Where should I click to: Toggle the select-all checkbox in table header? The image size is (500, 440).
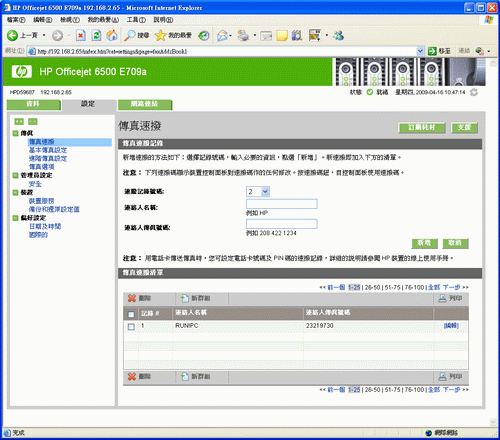click(x=131, y=314)
